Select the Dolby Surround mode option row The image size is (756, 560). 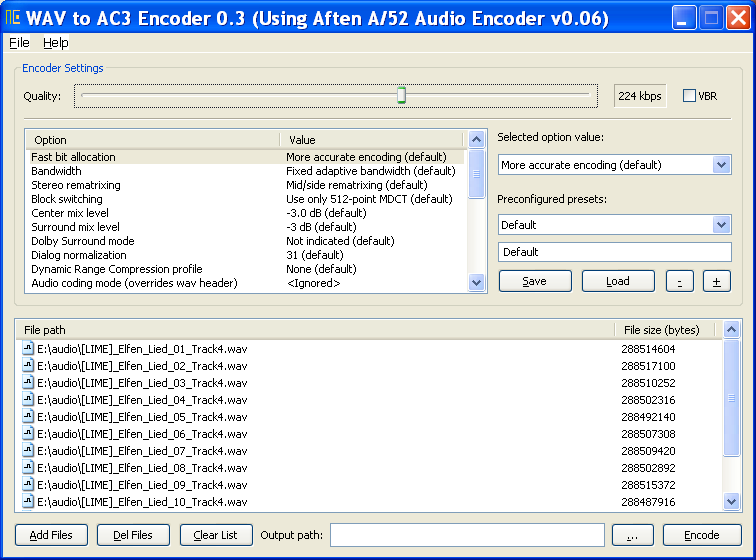click(x=245, y=241)
